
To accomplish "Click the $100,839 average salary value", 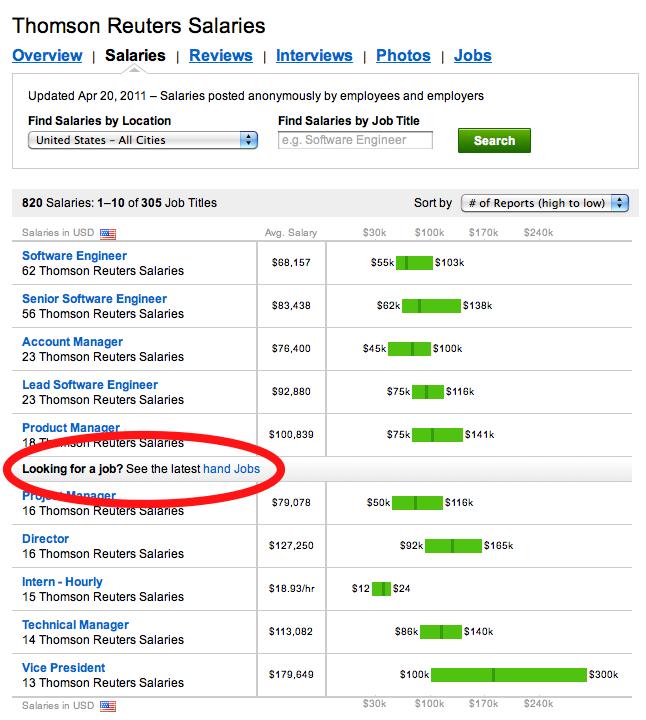I will coord(291,435).
